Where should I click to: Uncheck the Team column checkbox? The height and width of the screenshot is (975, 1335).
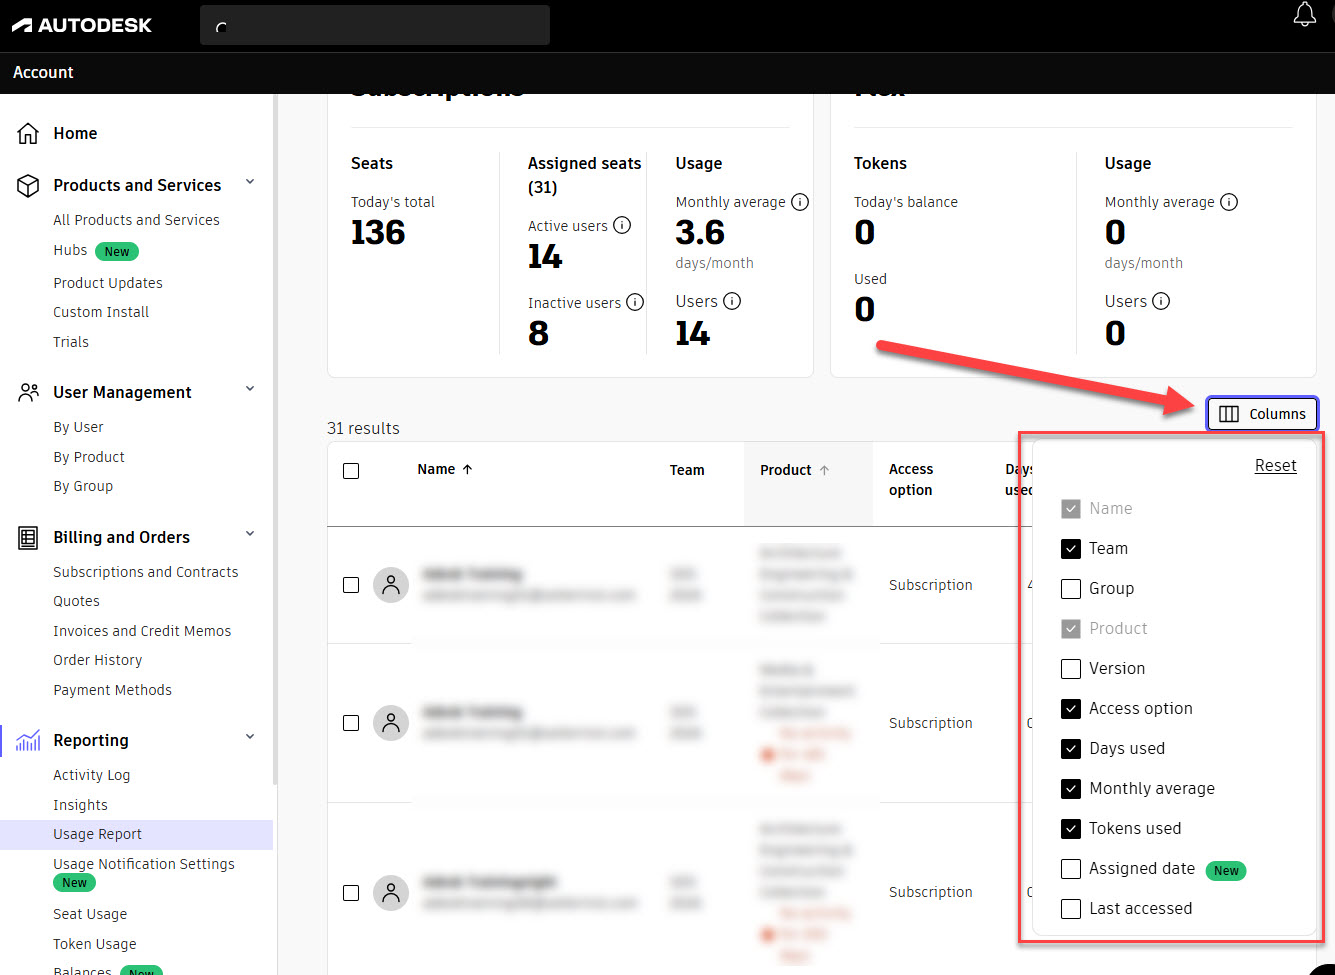point(1071,549)
